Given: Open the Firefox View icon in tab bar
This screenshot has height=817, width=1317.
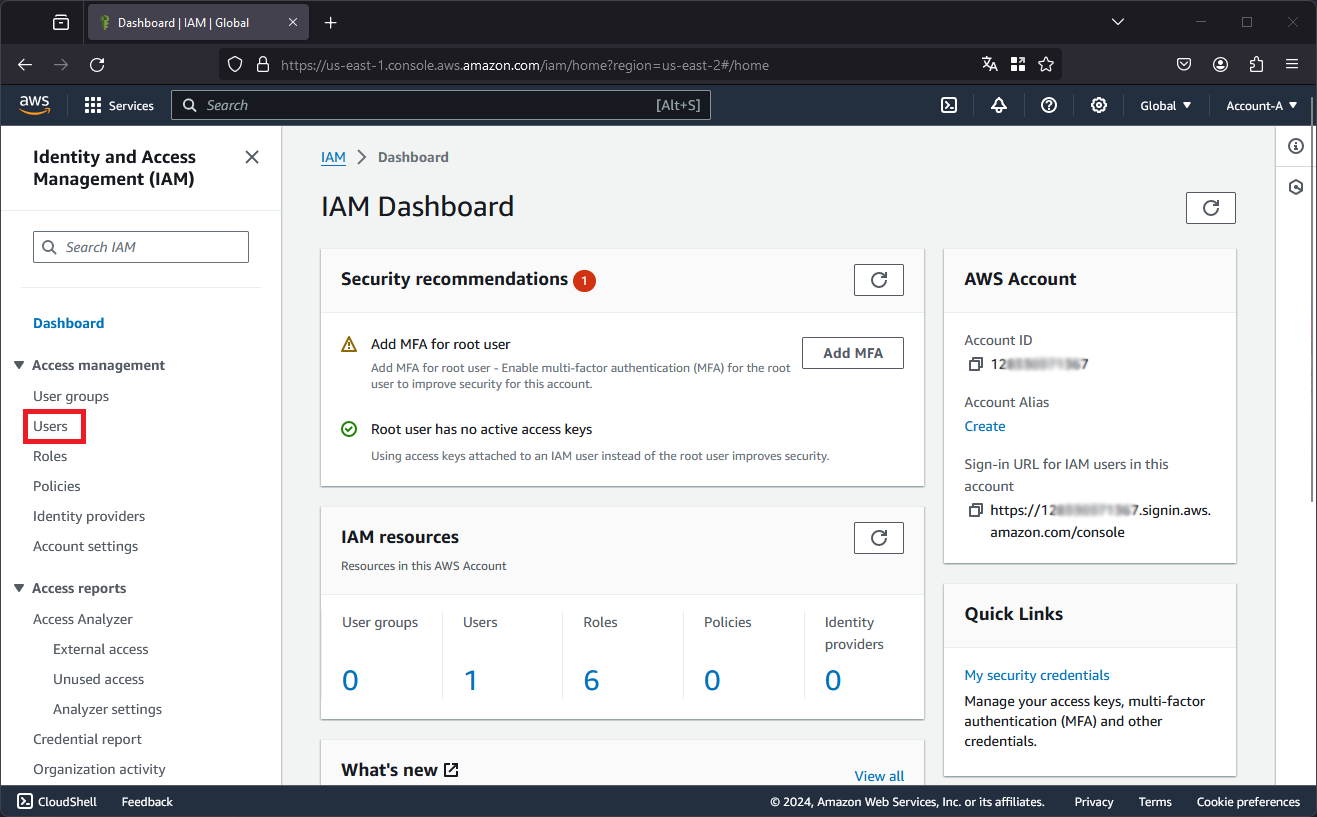Looking at the screenshot, I should [61, 22].
